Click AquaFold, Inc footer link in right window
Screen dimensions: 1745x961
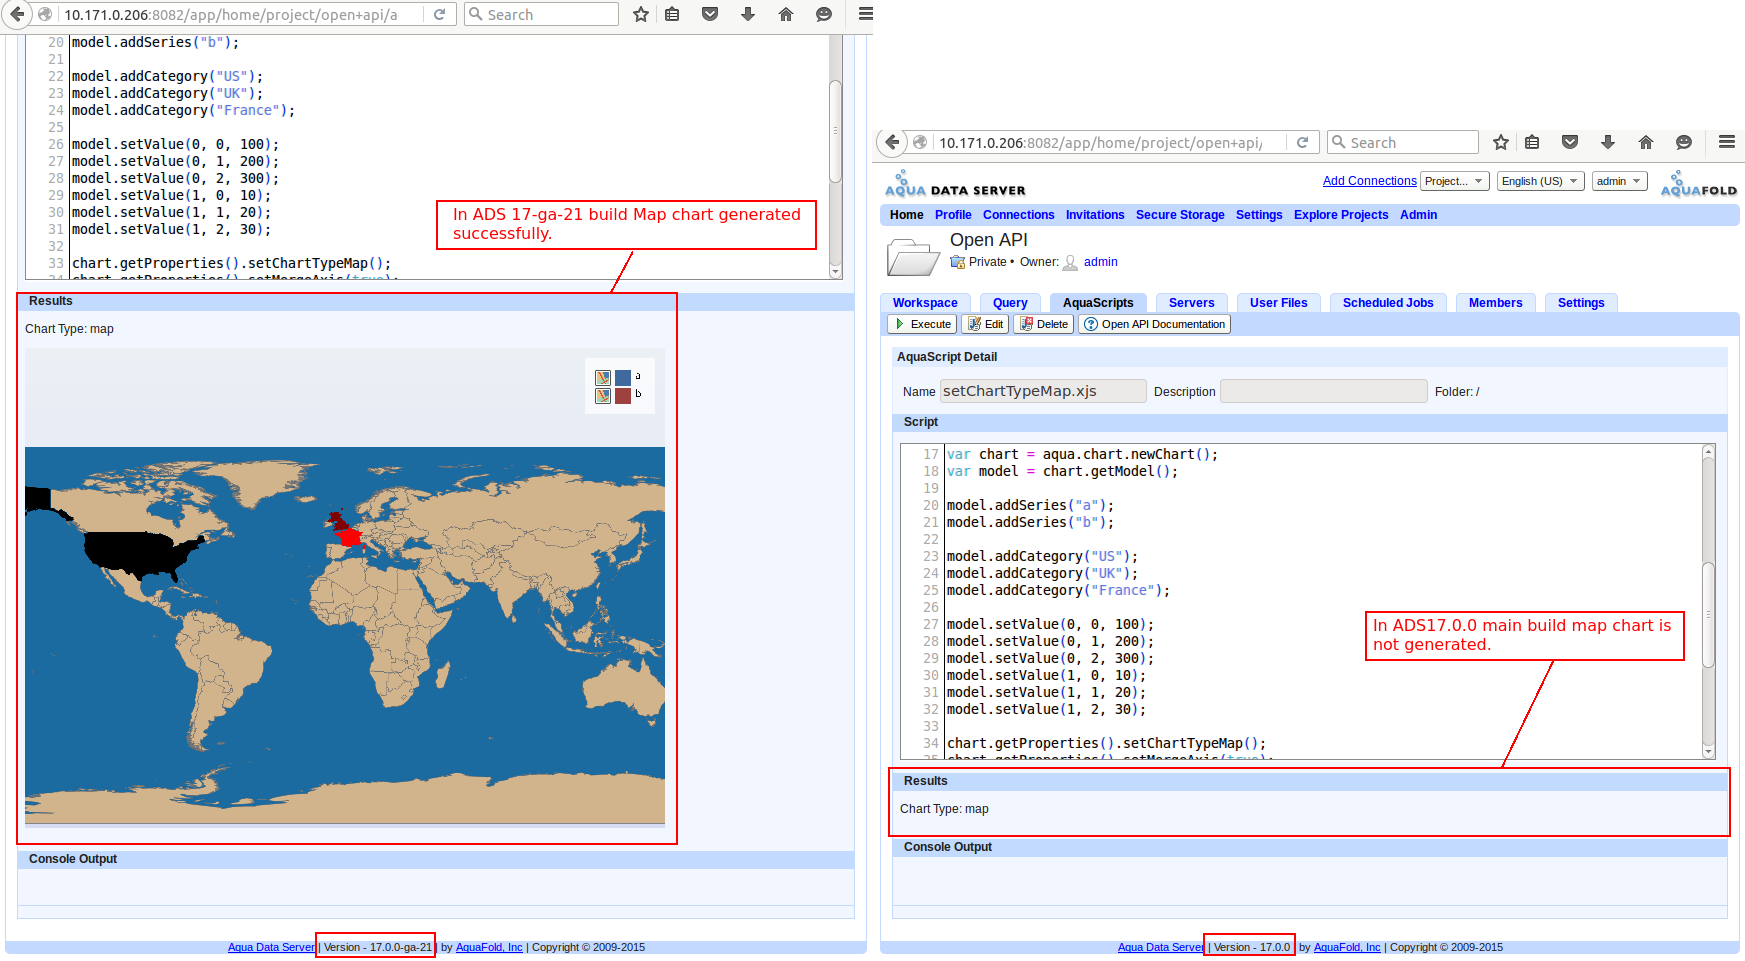[x=1347, y=947]
